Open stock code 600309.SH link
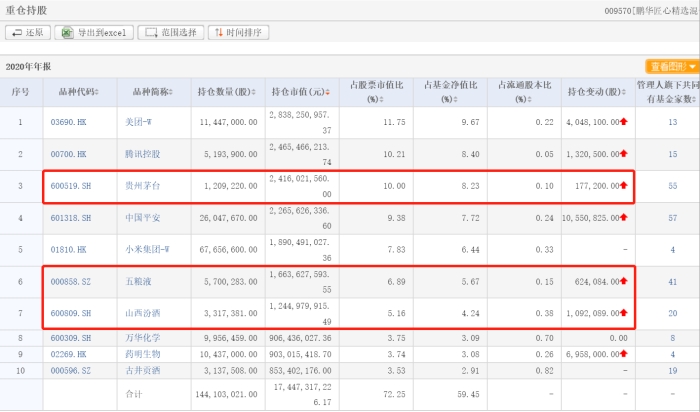 tap(71, 338)
